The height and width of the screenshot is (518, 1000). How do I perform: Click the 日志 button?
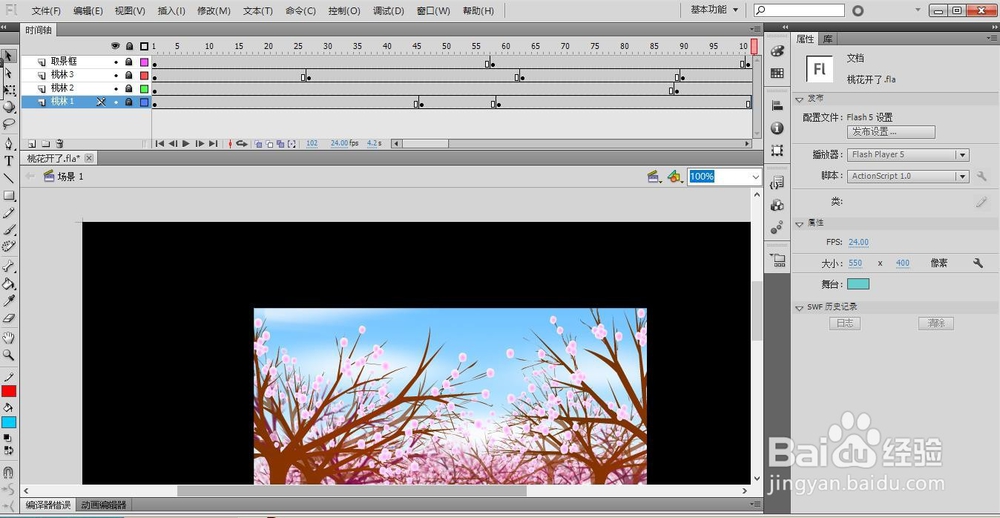844,323
